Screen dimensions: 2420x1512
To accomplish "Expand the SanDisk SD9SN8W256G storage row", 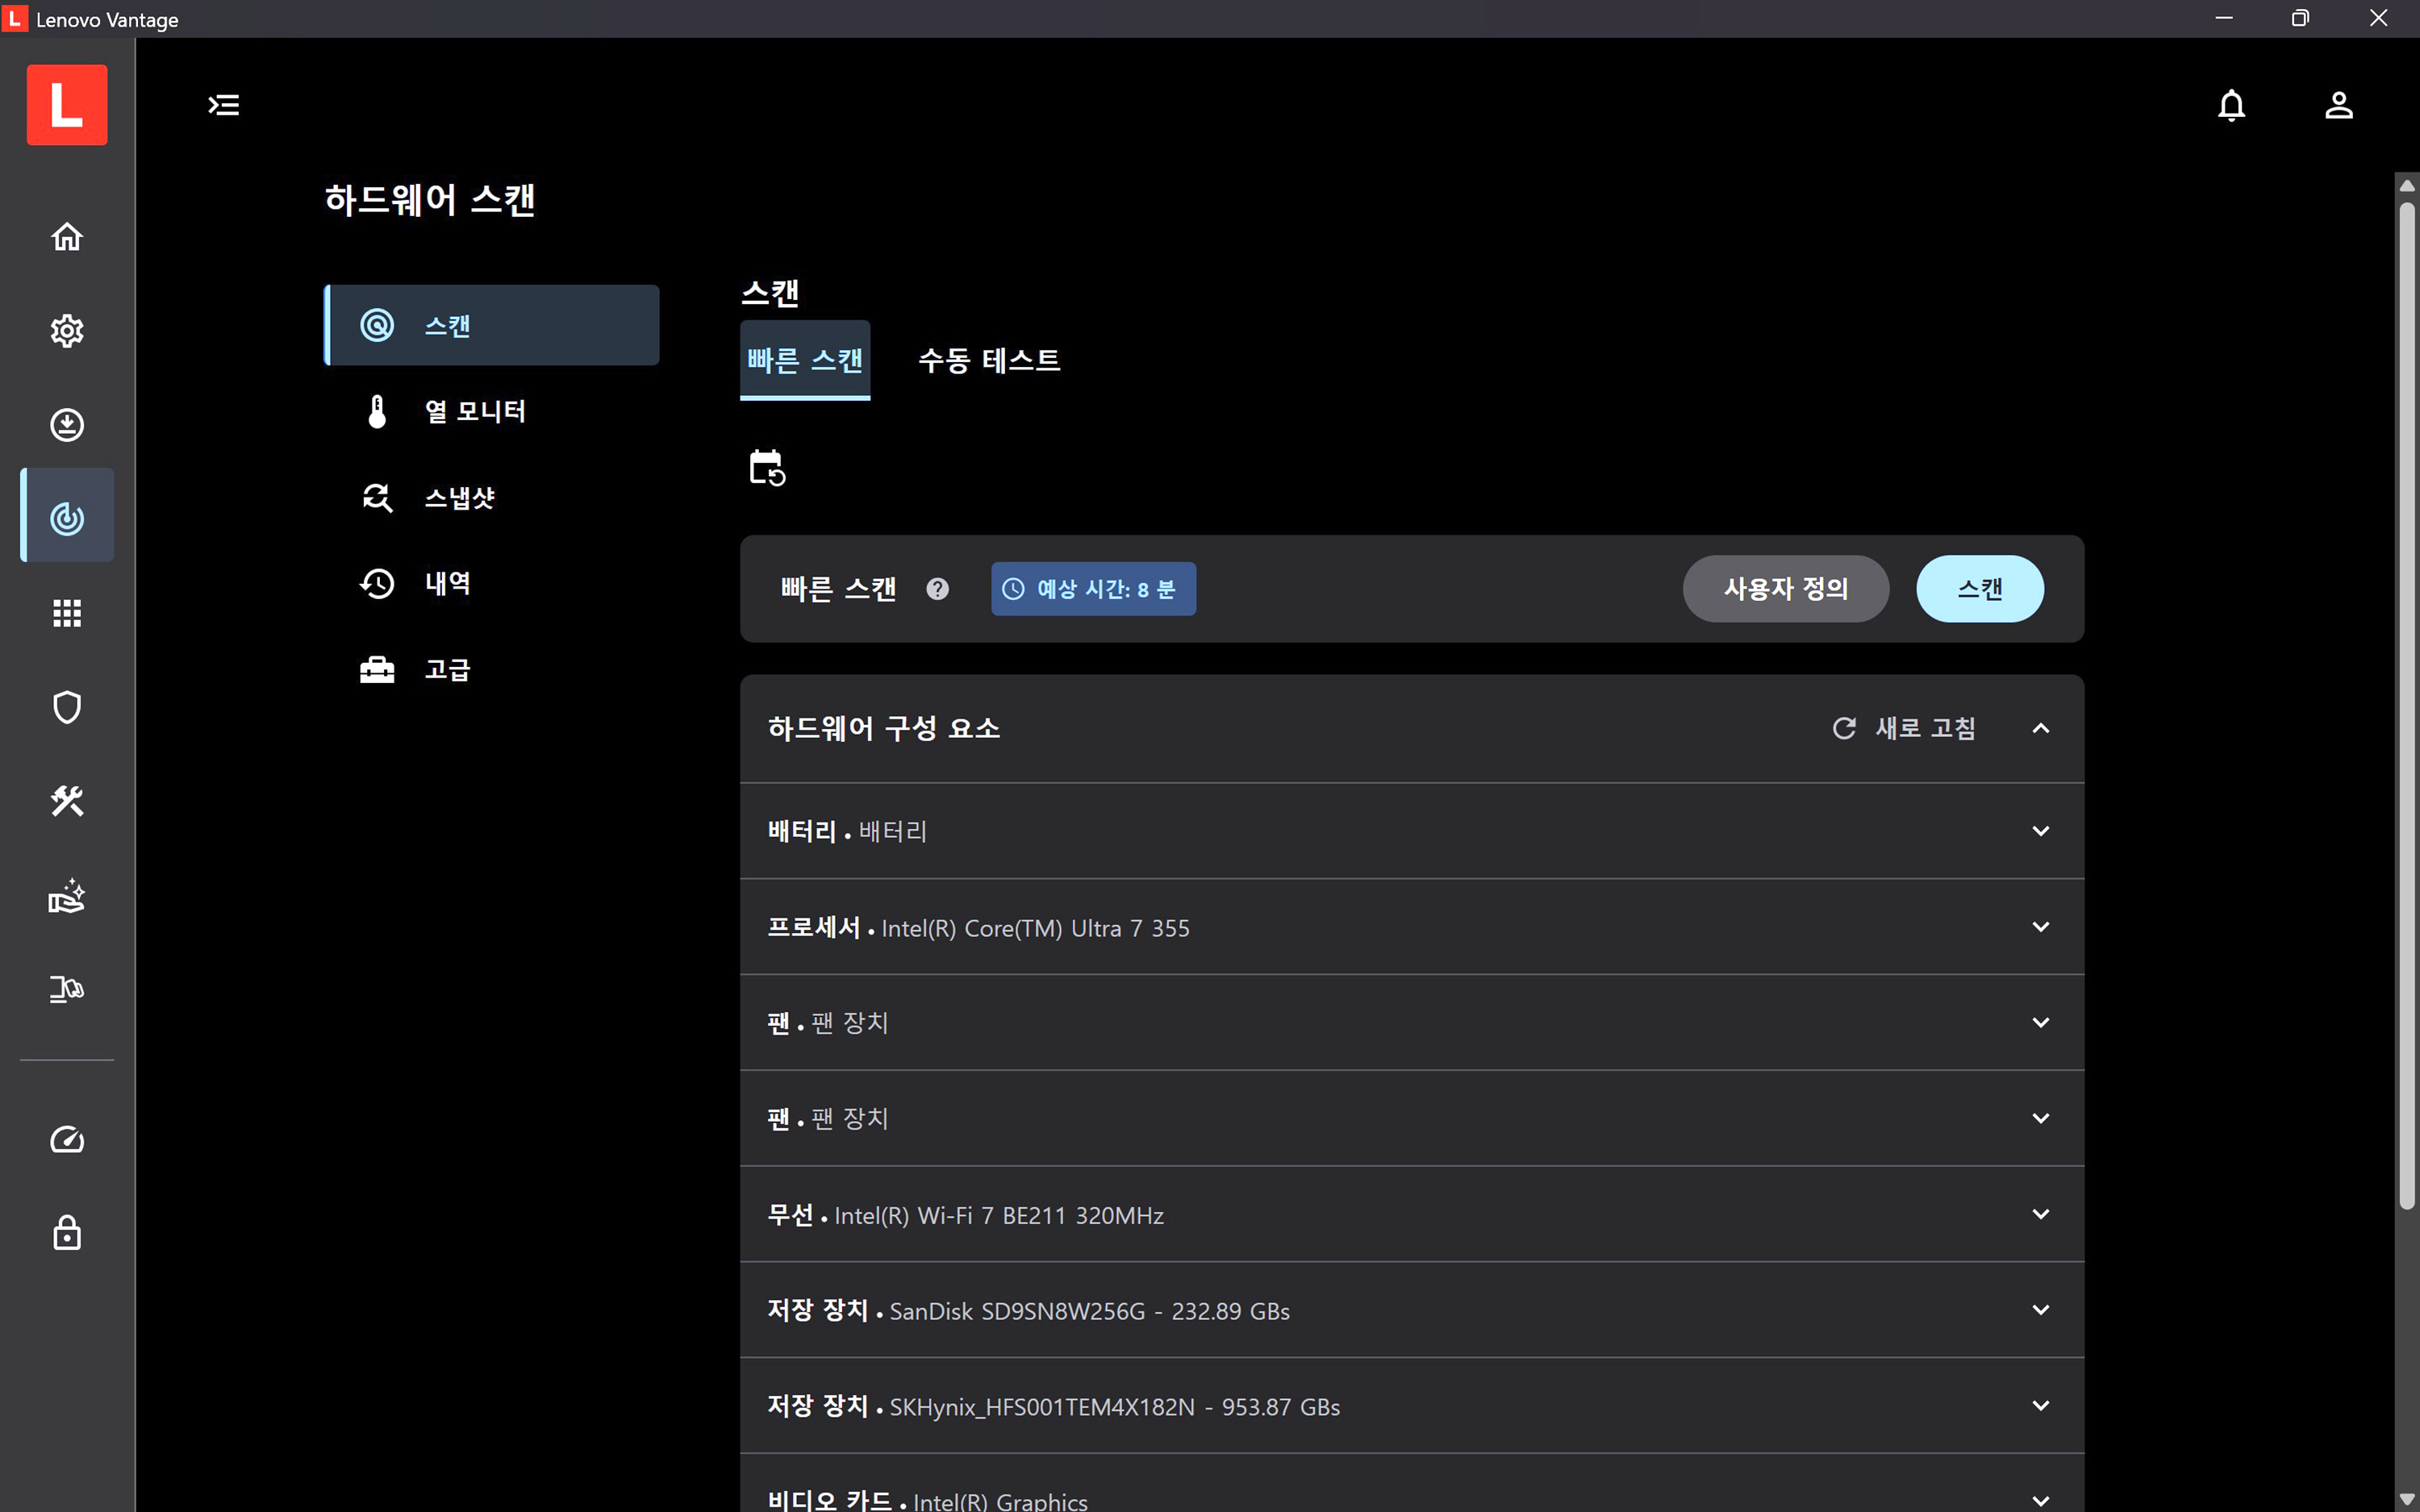I will 1412,1310.
